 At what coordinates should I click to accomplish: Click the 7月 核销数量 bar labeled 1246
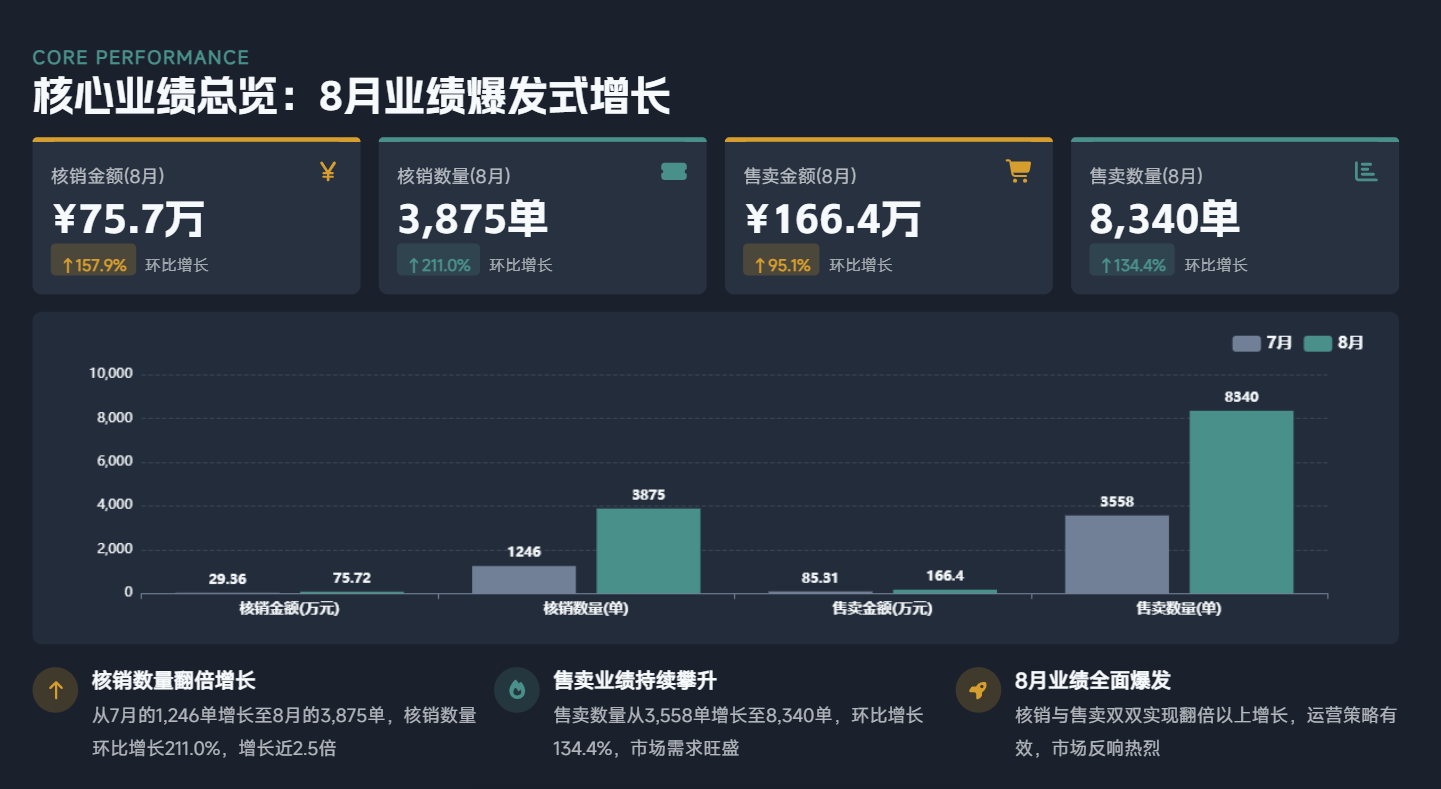524,580
